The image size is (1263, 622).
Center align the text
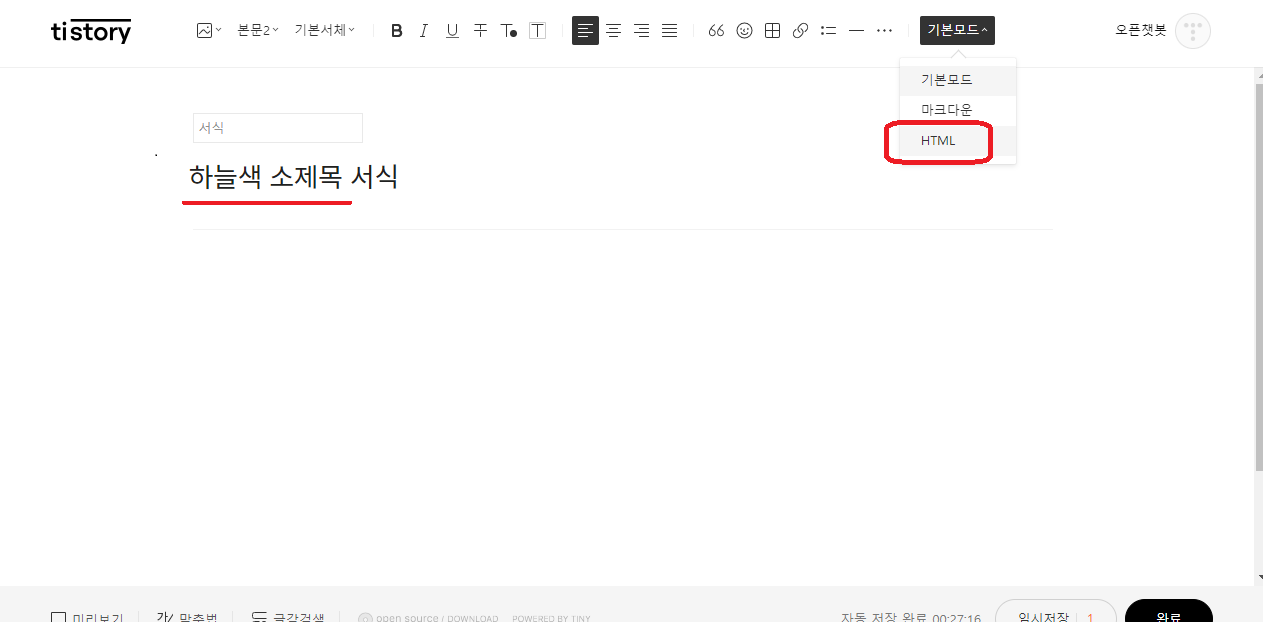click(x=613, y=31)
